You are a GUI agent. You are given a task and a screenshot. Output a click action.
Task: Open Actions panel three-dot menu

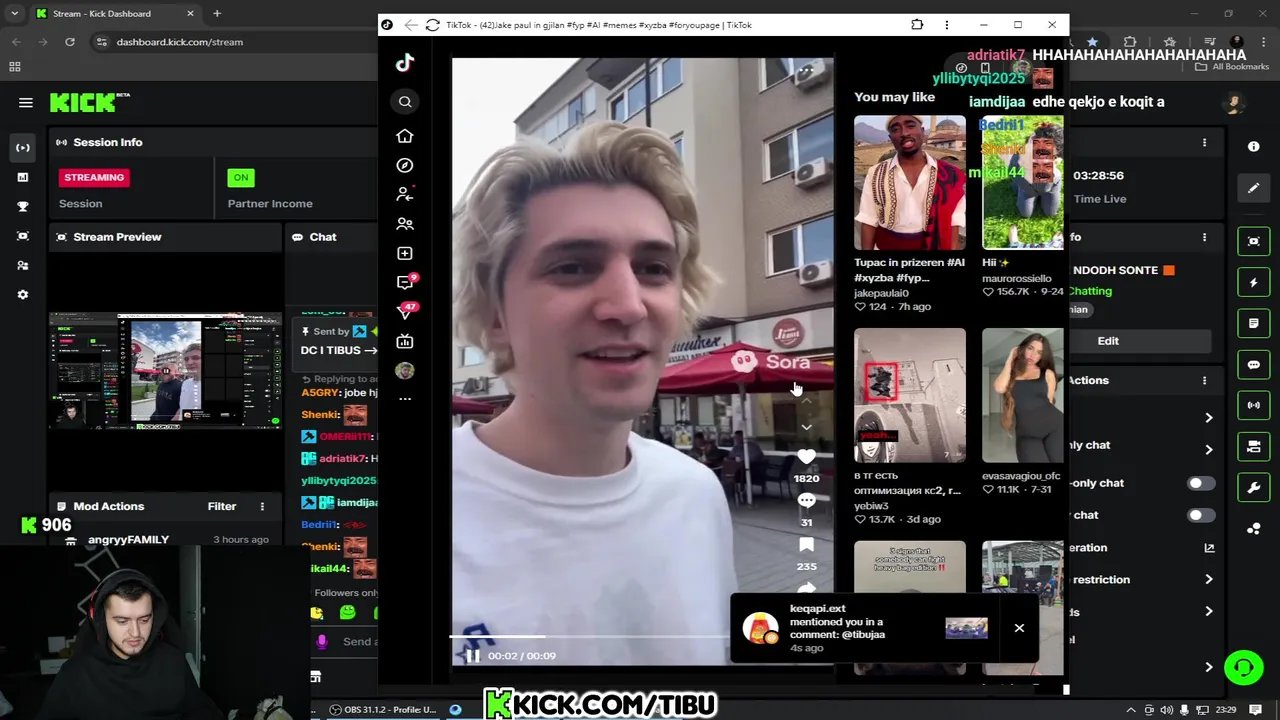(x=1204, y=381)
